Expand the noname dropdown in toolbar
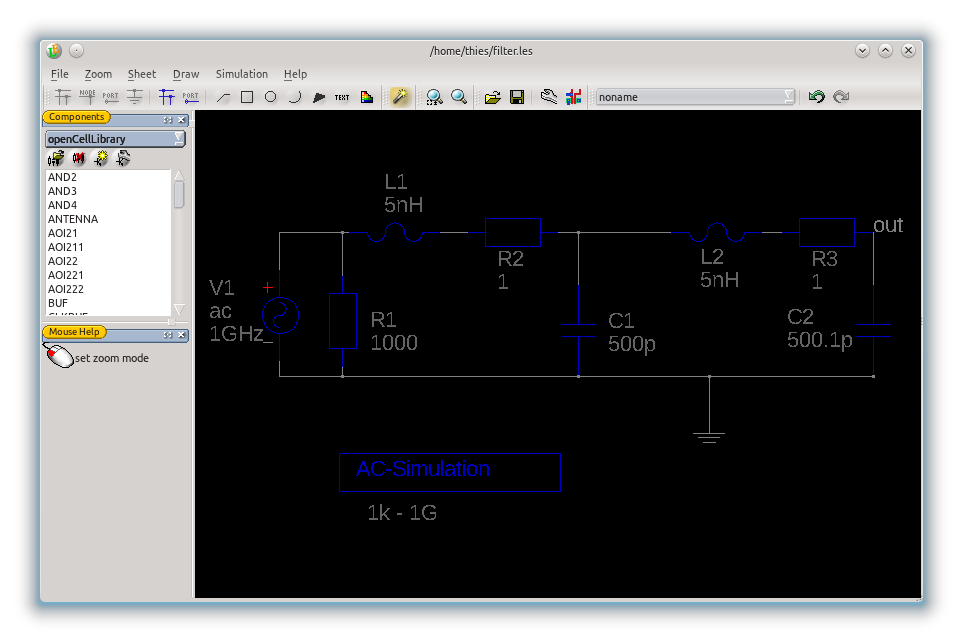 click(696, 97)
